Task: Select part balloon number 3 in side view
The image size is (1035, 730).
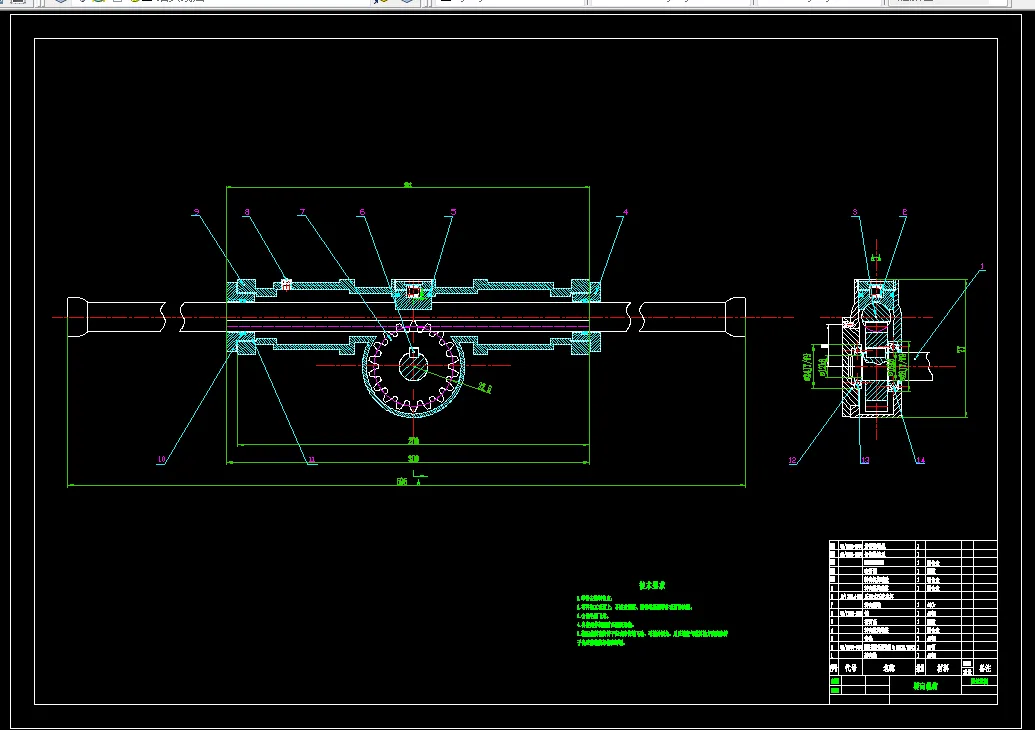Action: [x=855, y=212]
